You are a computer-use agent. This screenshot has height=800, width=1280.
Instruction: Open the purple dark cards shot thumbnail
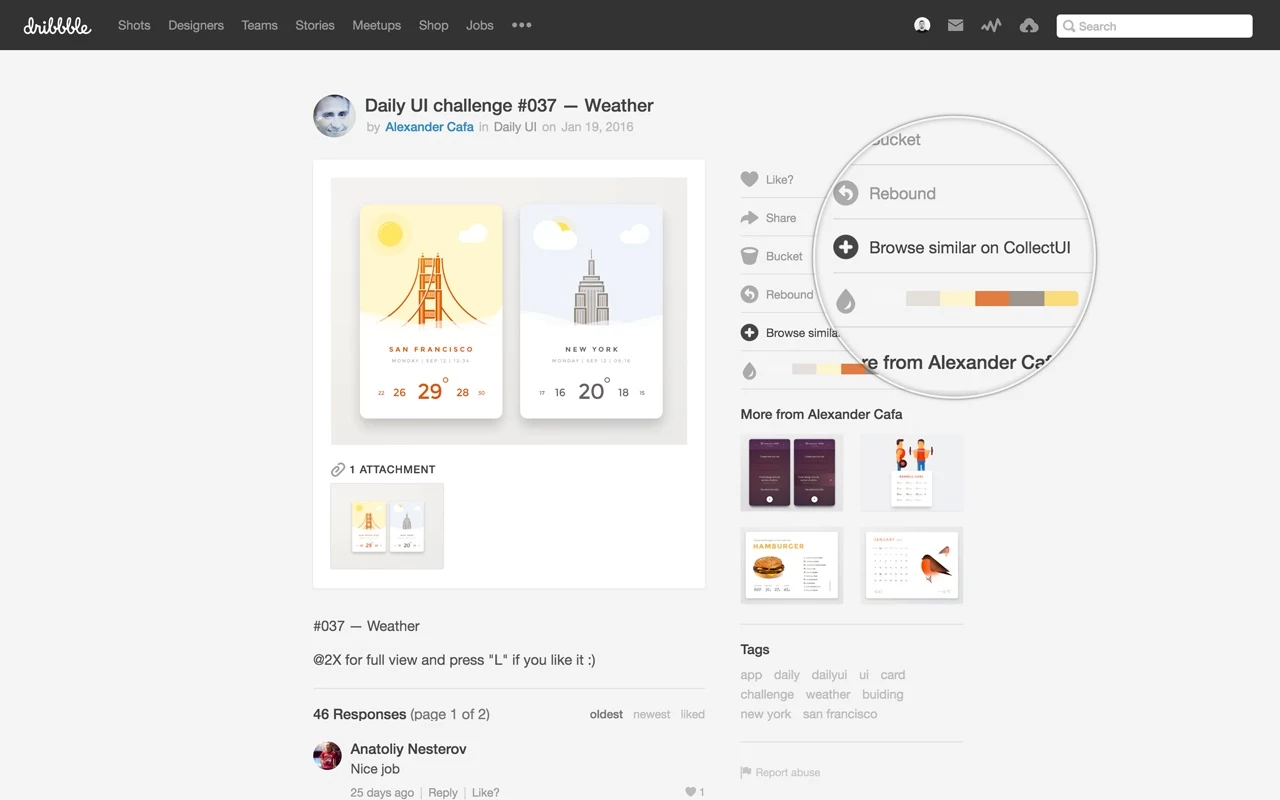792,472
